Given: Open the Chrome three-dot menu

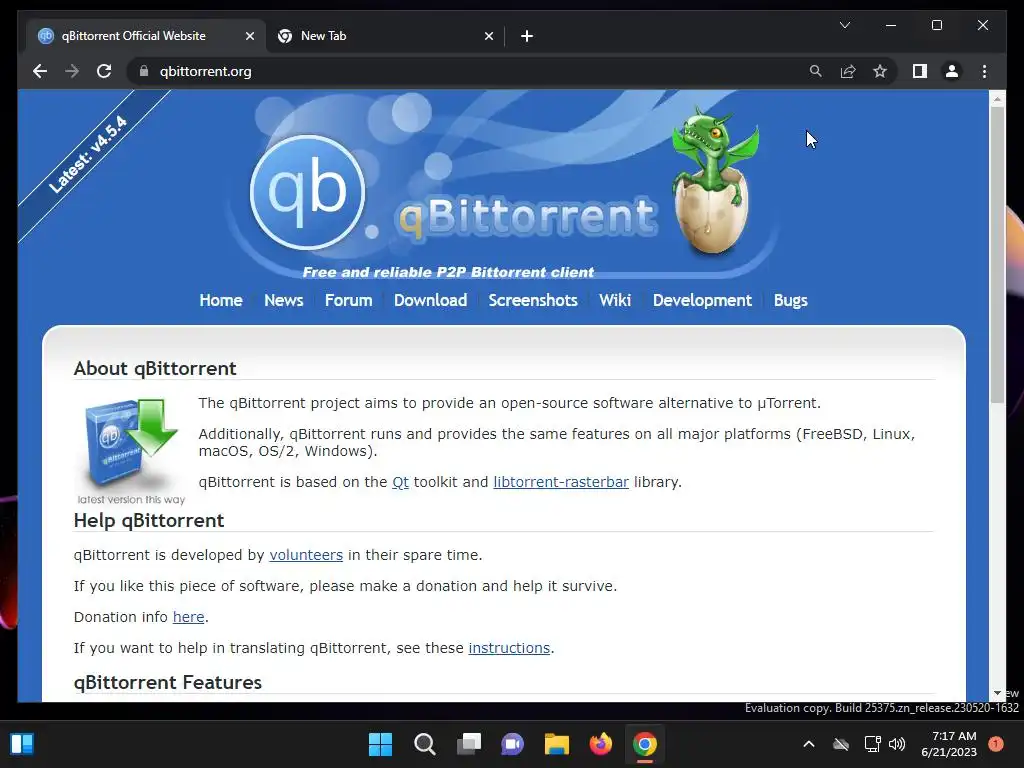Looking at the screenshot, I should (x=984, y=71).
